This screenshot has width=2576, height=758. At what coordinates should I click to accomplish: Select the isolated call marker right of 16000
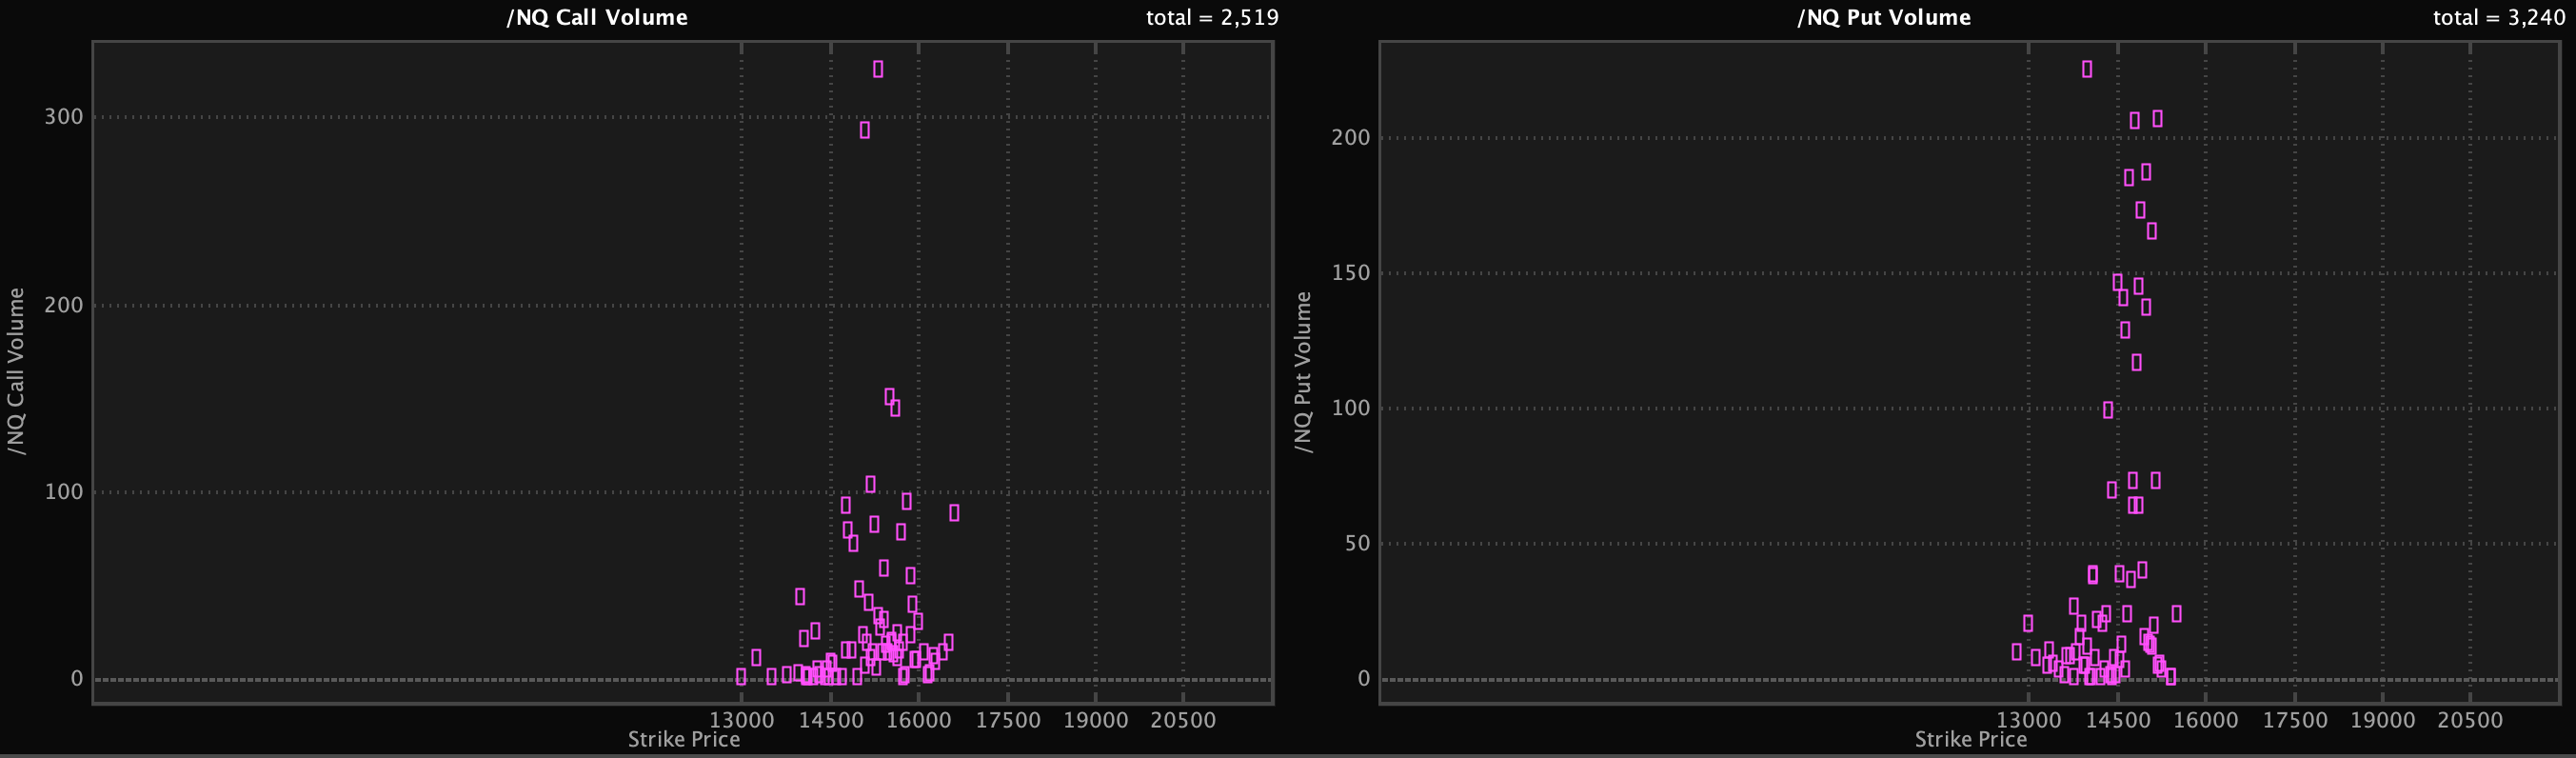pyautogui.click(x=954, y=513)
